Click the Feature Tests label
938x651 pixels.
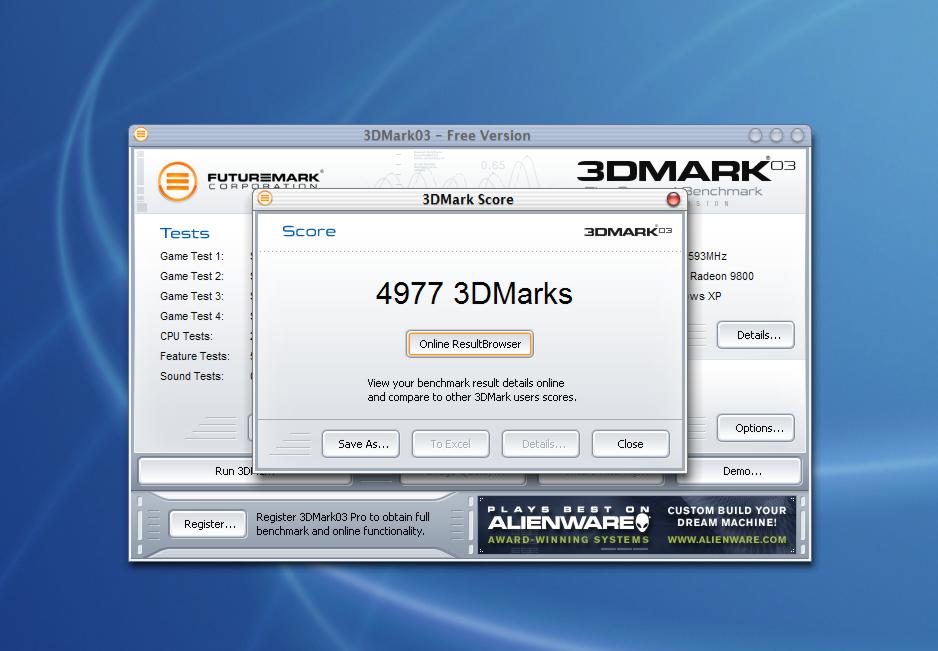coord(194,356)
